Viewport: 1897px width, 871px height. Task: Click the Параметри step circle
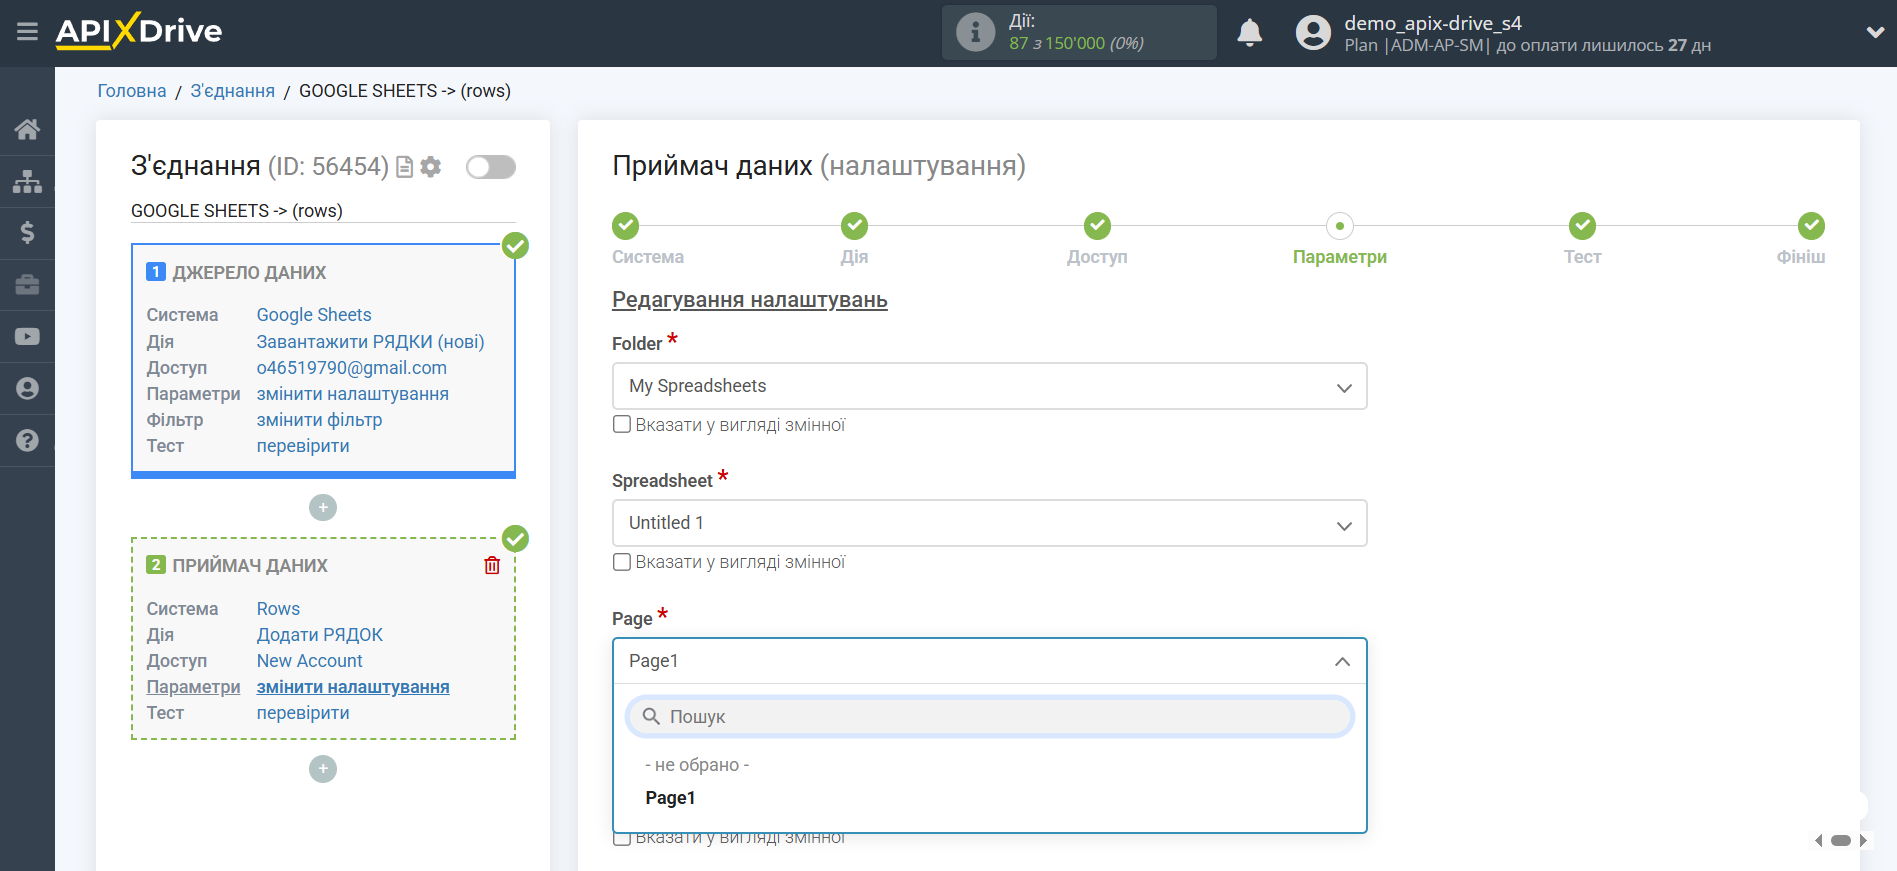click(1340, 226)
